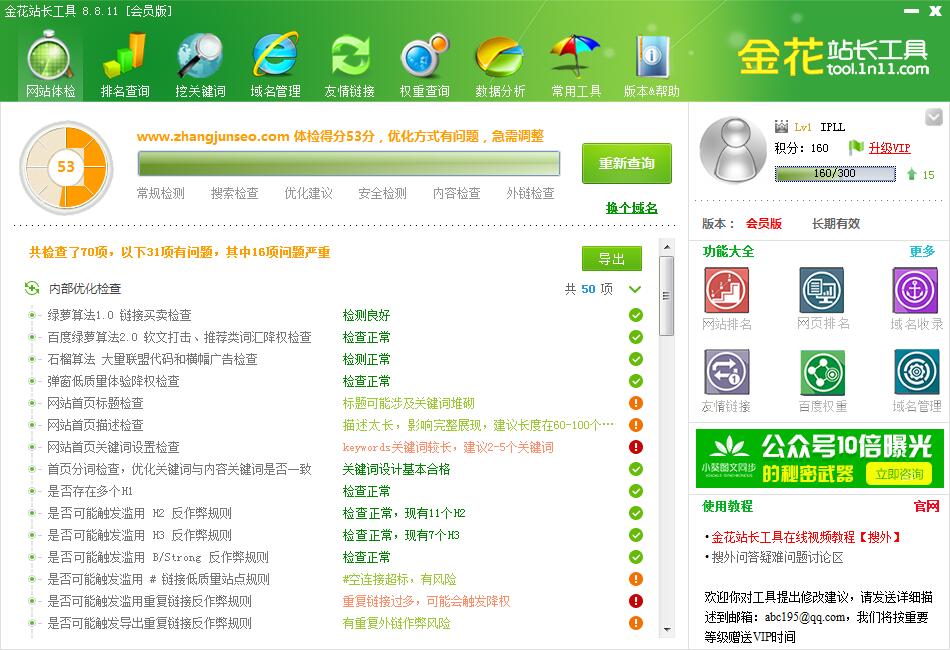This screenshot has width=950, height=650.
Task: Open 更多 in 功能大全
Action: click(x=922, y=251)
